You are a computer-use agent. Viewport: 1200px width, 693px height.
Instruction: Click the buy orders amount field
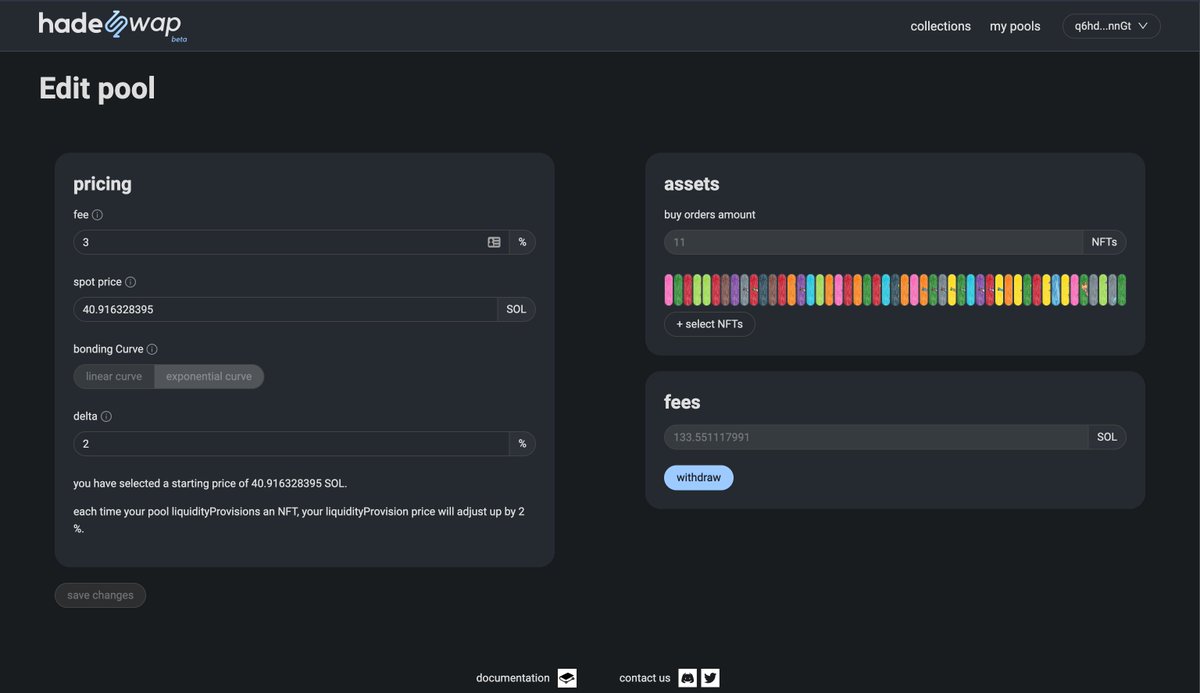[873, 242]
